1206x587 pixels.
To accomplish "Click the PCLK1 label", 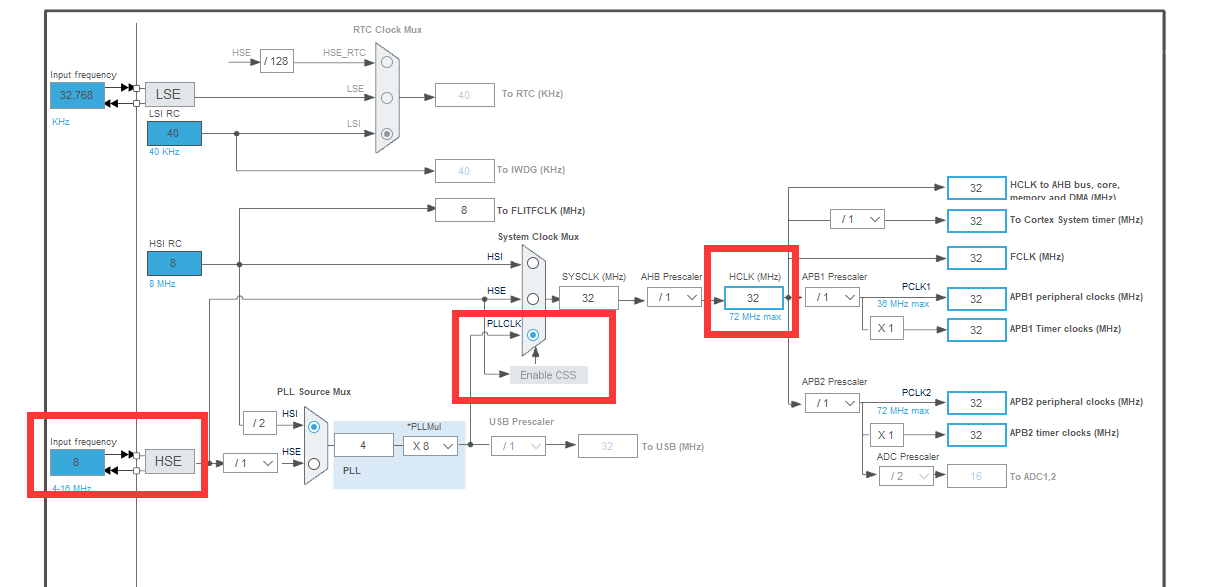I will (916, 286).
